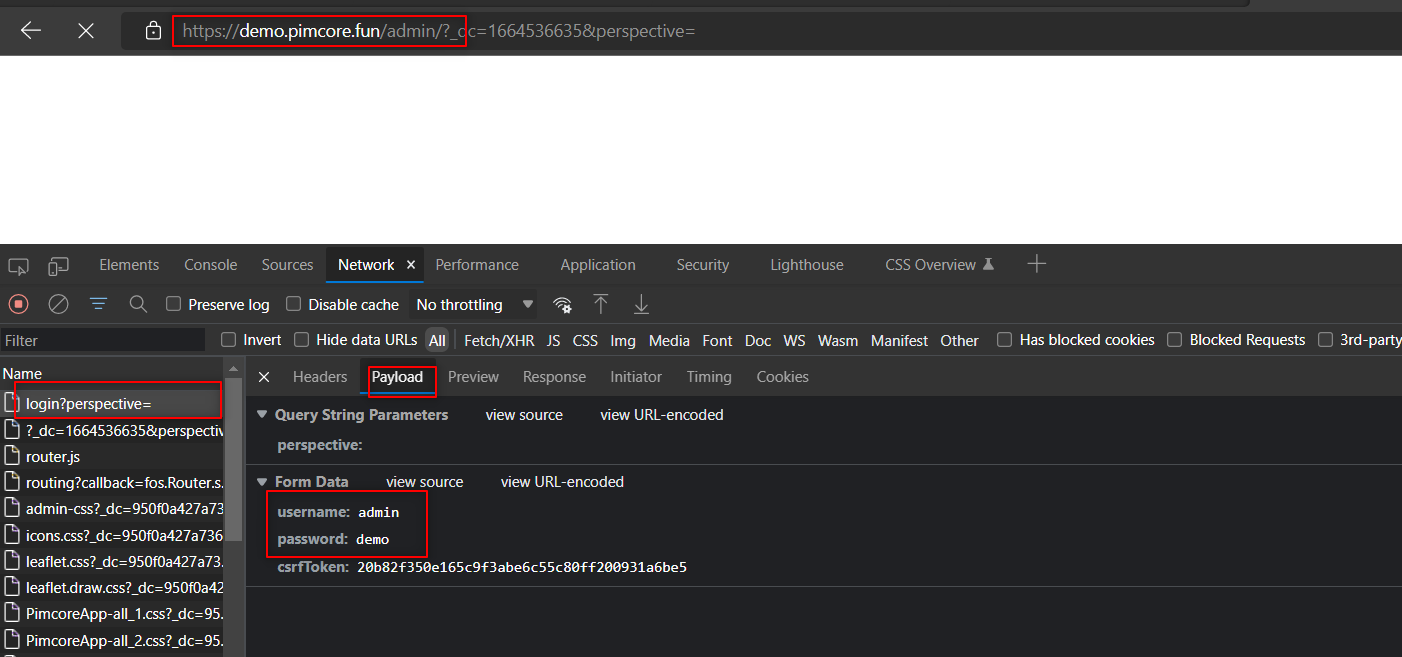This screenshot has width=1402, height=657.
Task: Filter requests by Fetch/XHR
Action: pos(499,341)
